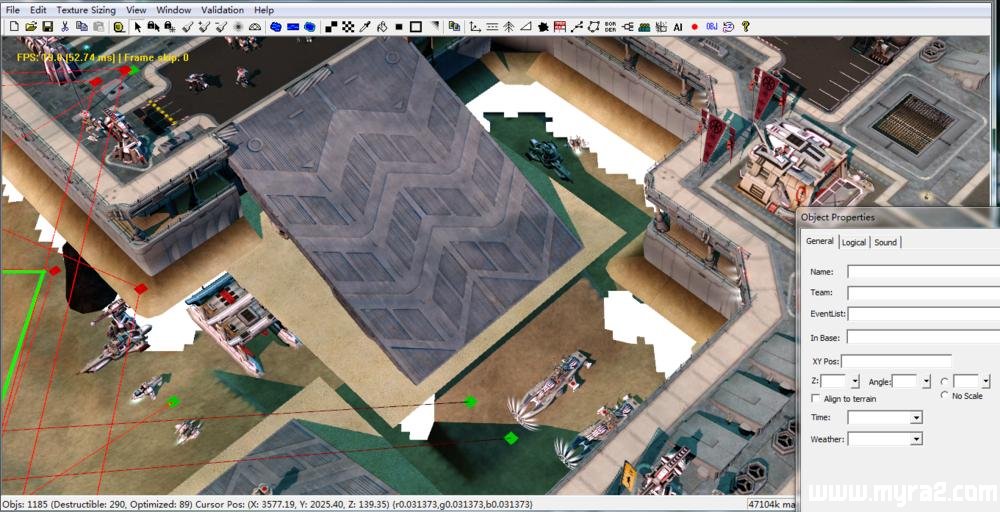Select the pointer arrow tool

137,27
